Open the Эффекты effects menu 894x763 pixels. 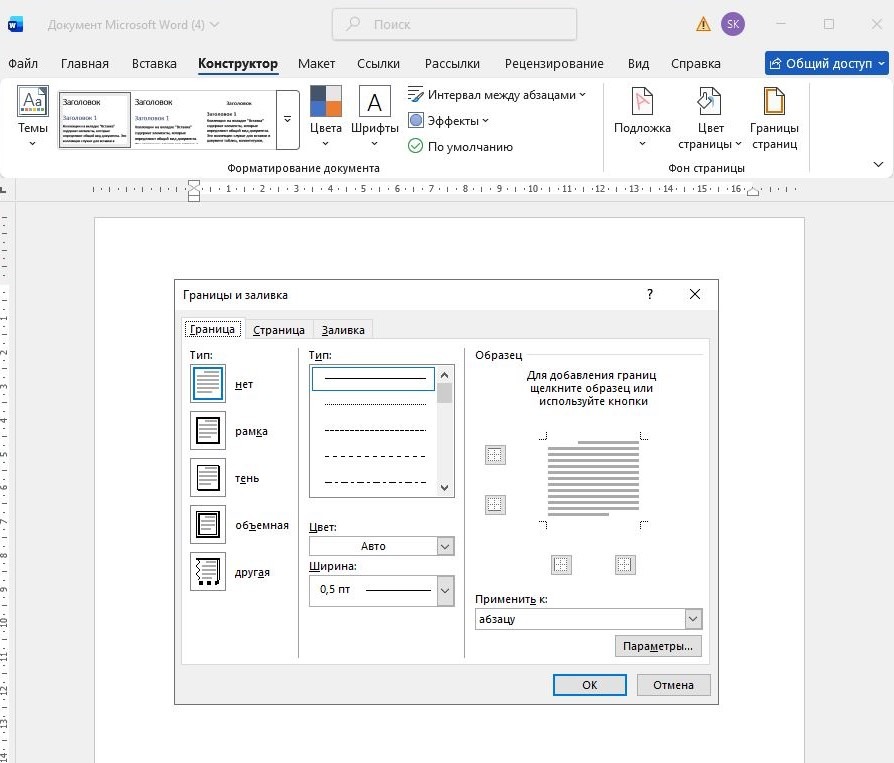tap(449, 120)
